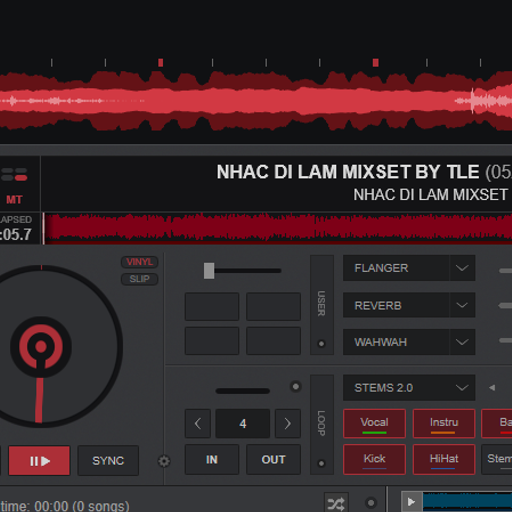The image size is (512, 512).
Task: Open the LOOP panel tab
Action: (321, 423)
